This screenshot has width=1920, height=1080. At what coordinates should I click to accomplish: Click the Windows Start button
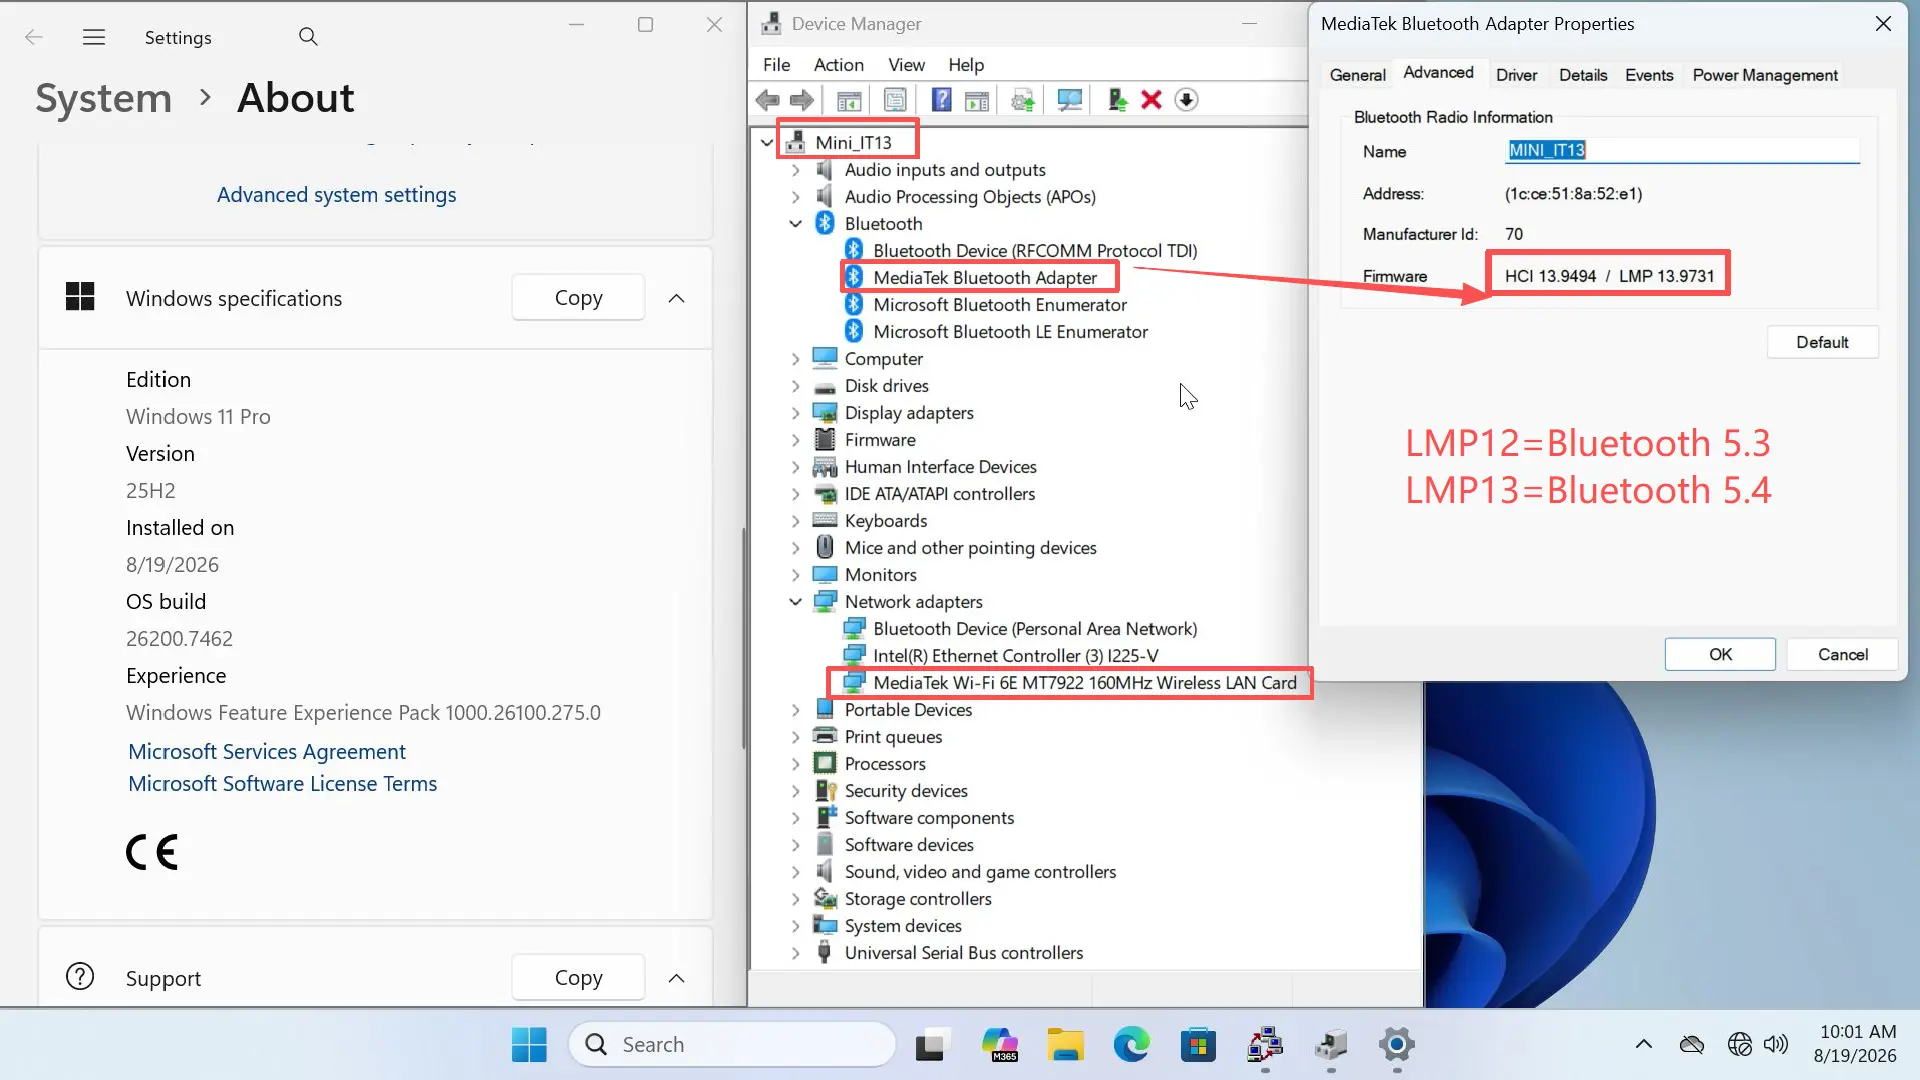[x=529, y=1045]
